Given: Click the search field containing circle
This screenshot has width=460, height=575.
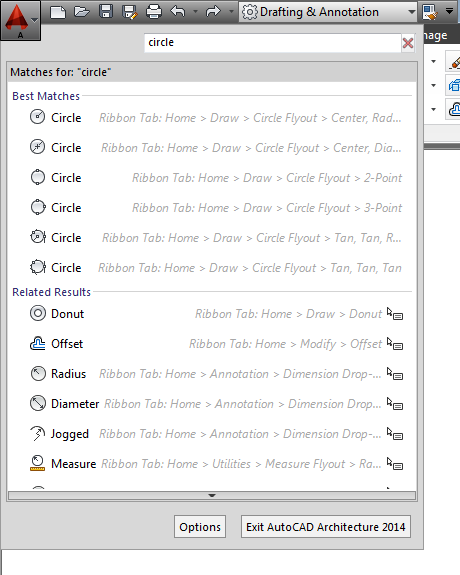Looking at the screenshot, I should [x=273, y=43].
